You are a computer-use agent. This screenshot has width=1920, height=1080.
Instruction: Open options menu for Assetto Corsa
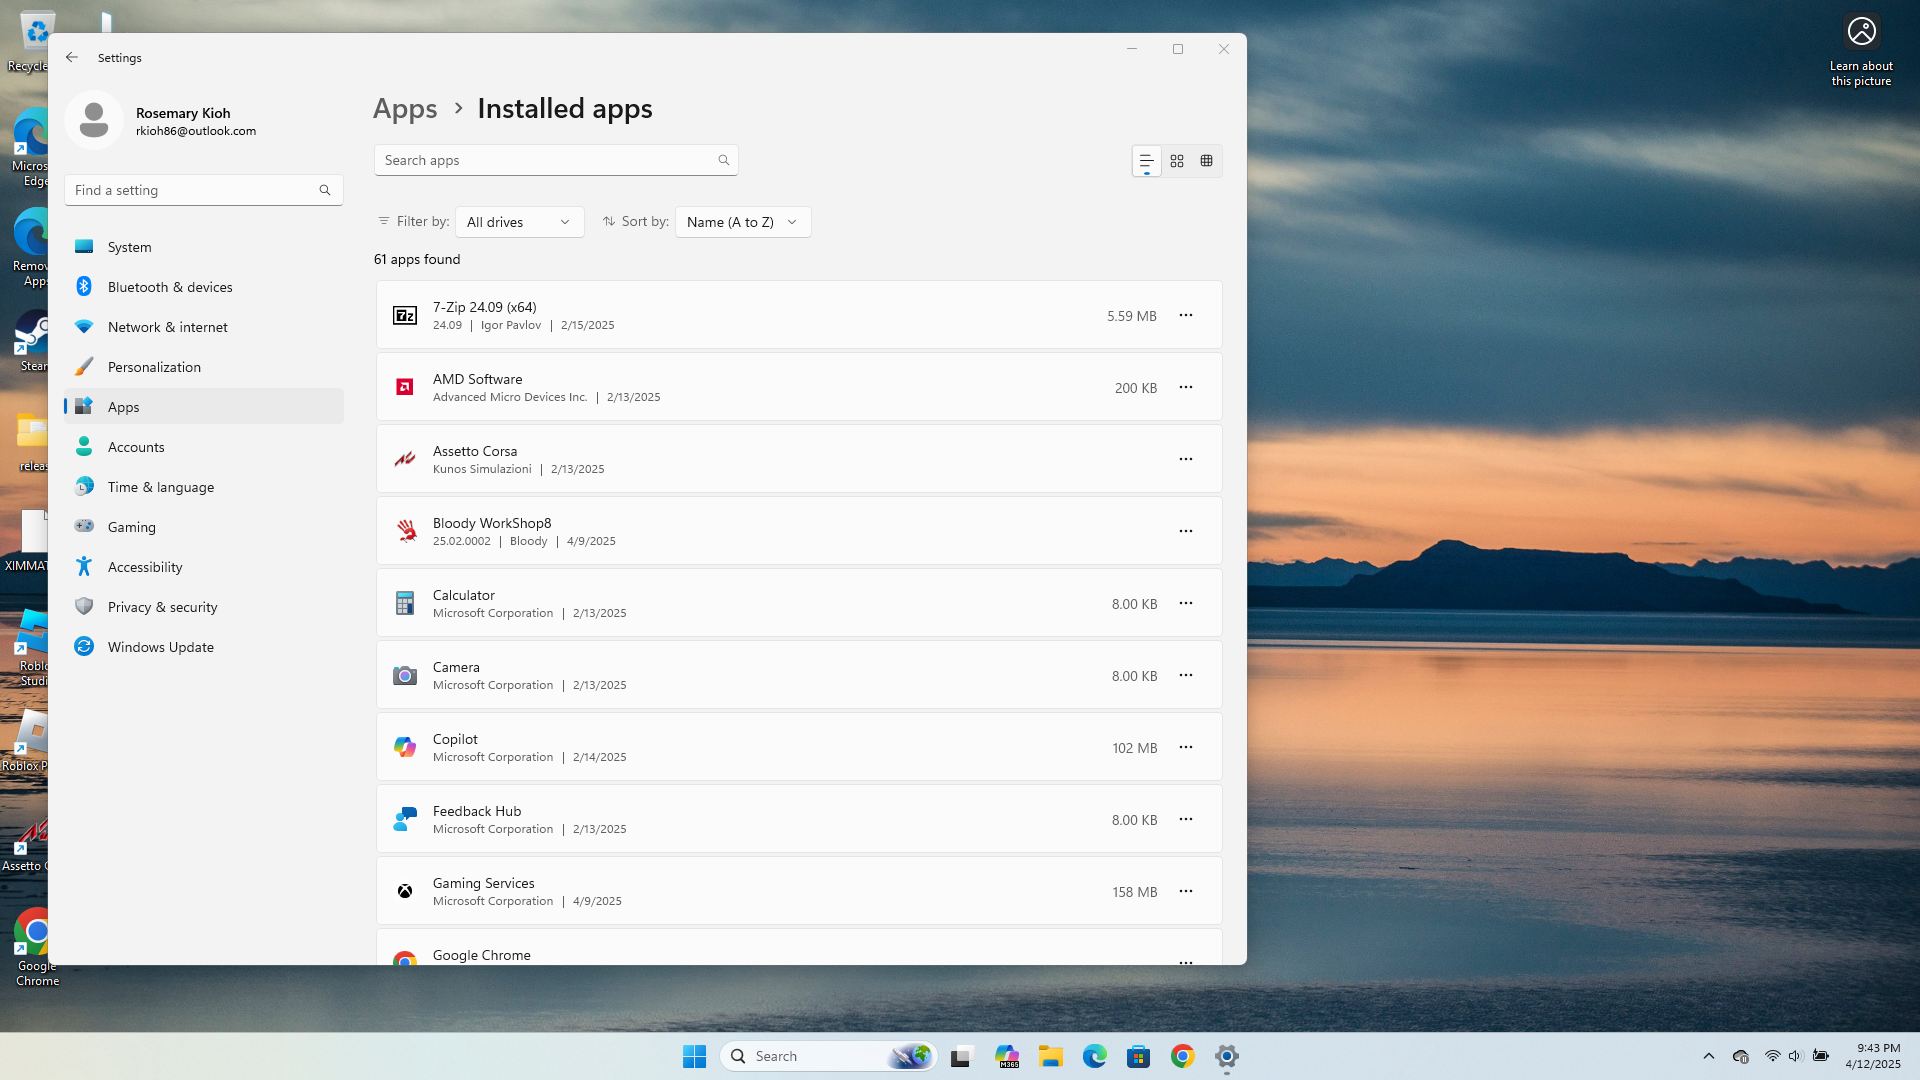[x=1185, y=459]
